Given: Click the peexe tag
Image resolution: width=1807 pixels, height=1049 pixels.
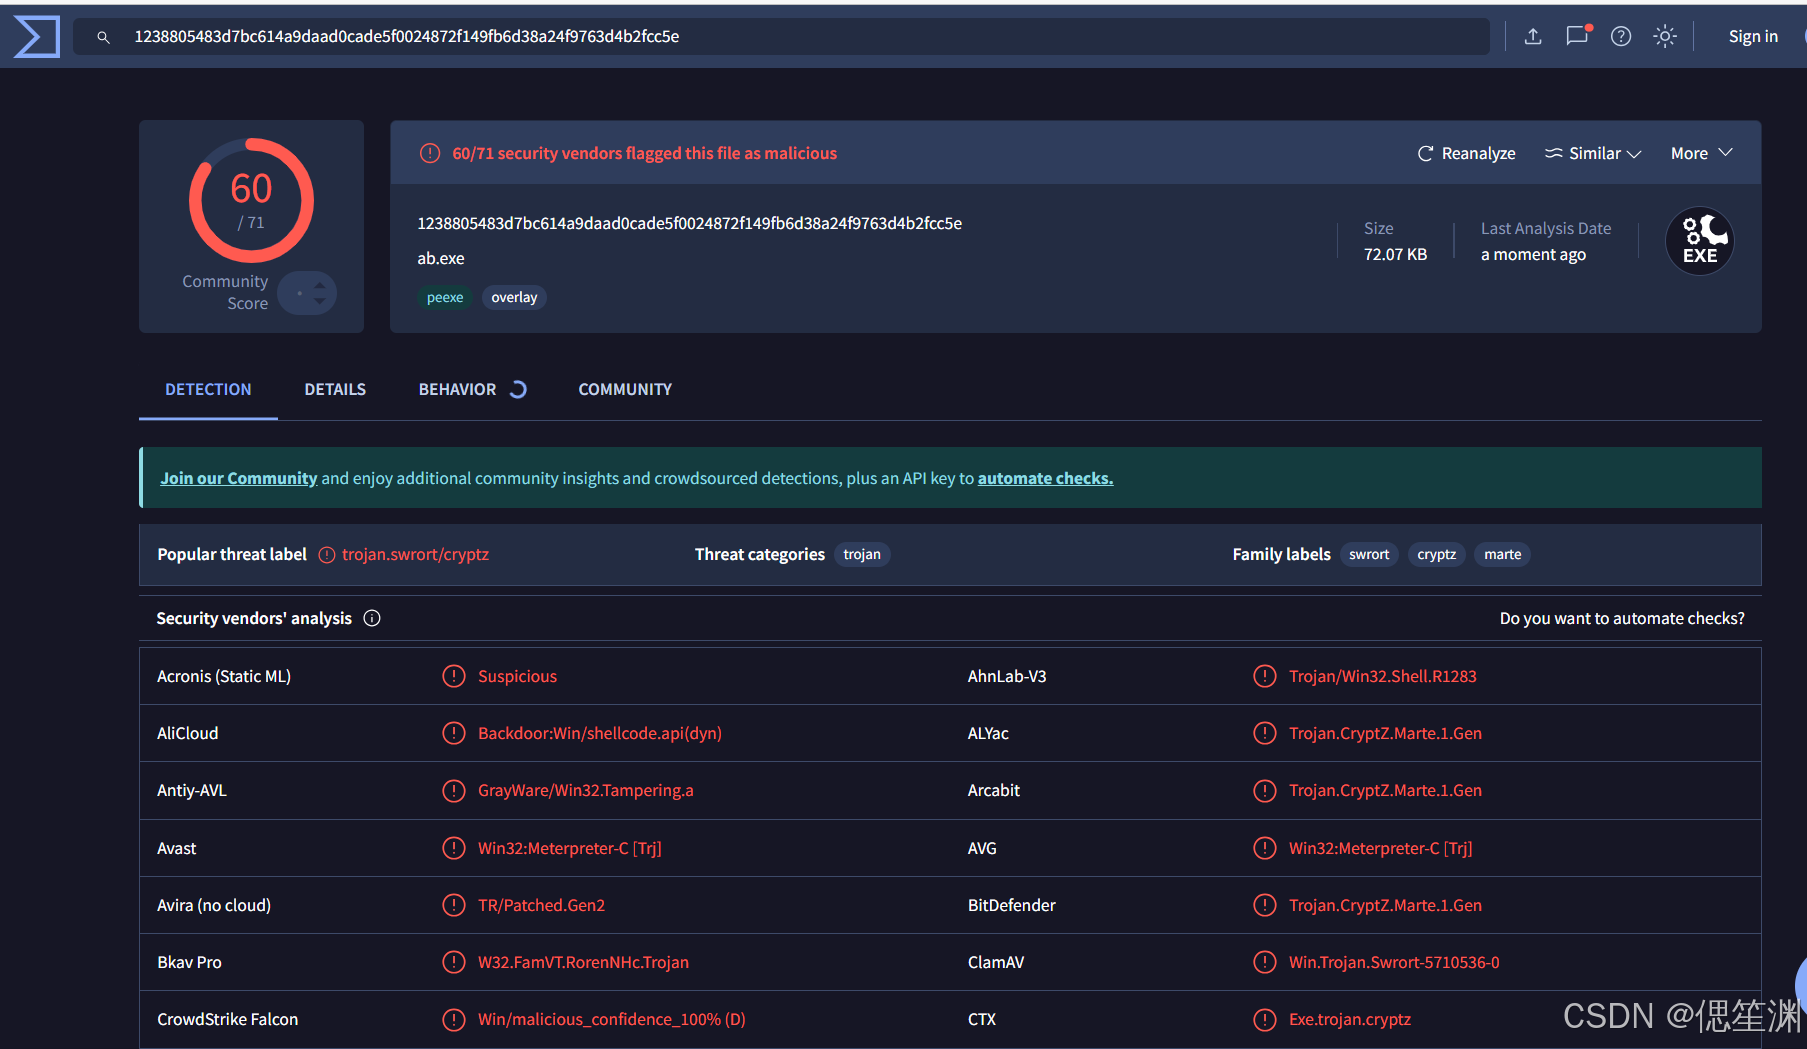Looking at the screenshot, I should tap(445, 297).
